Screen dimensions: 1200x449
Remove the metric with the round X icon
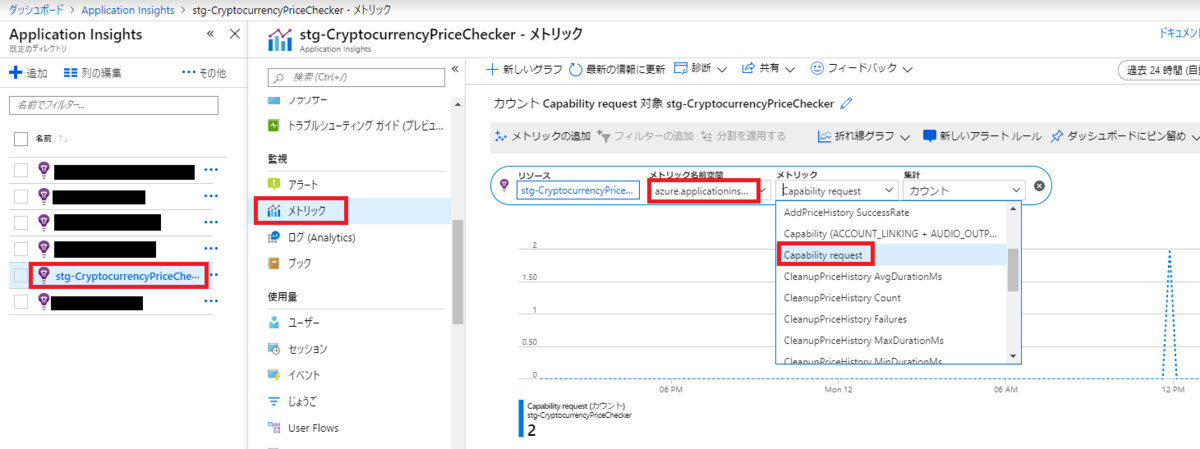click(x=1039, y=186)
